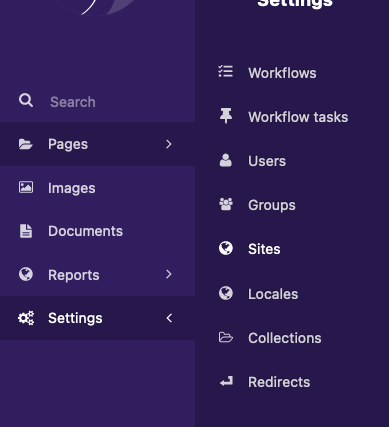Screen dimensions: 389x427
Task: Click the Locales globe icon
Action: (x=226, y=293)
